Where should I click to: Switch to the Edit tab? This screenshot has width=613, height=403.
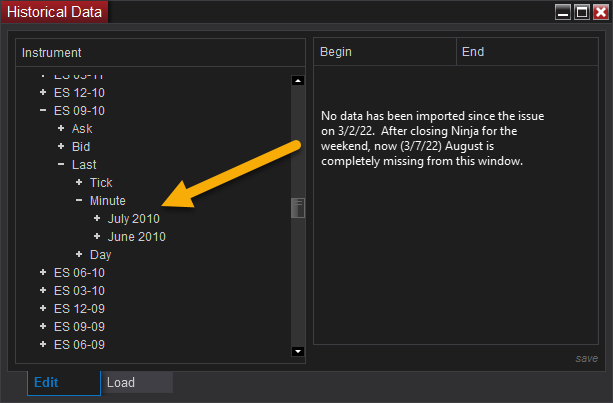(x=64, y=382)
